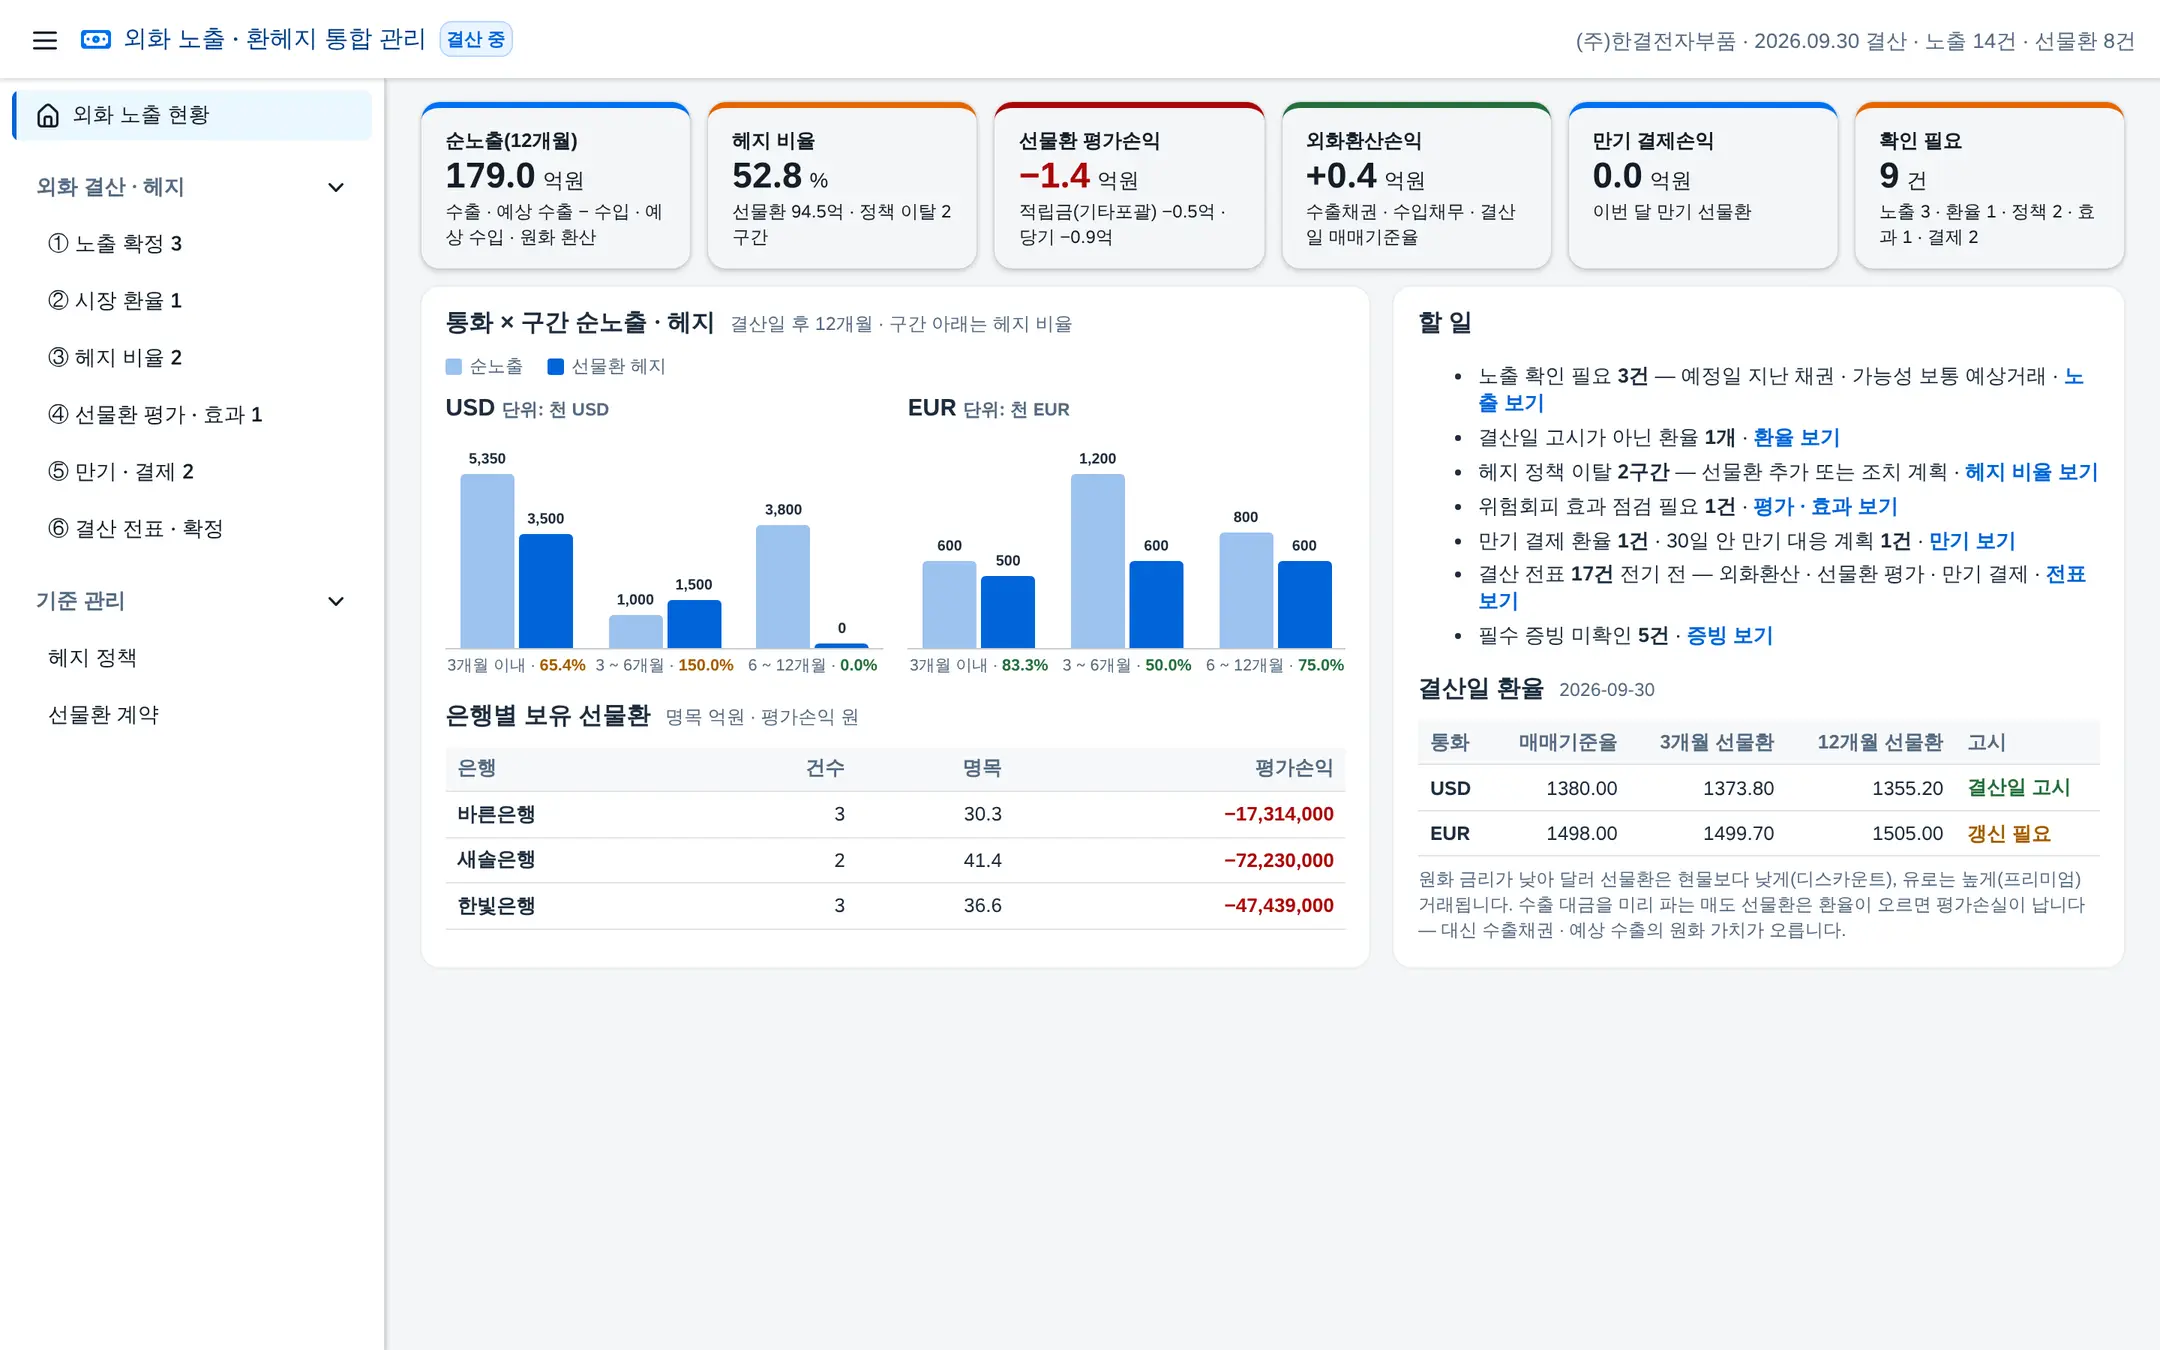
Task: Open the 헤지 비율 52.8% card
Action: click(842, 186)
